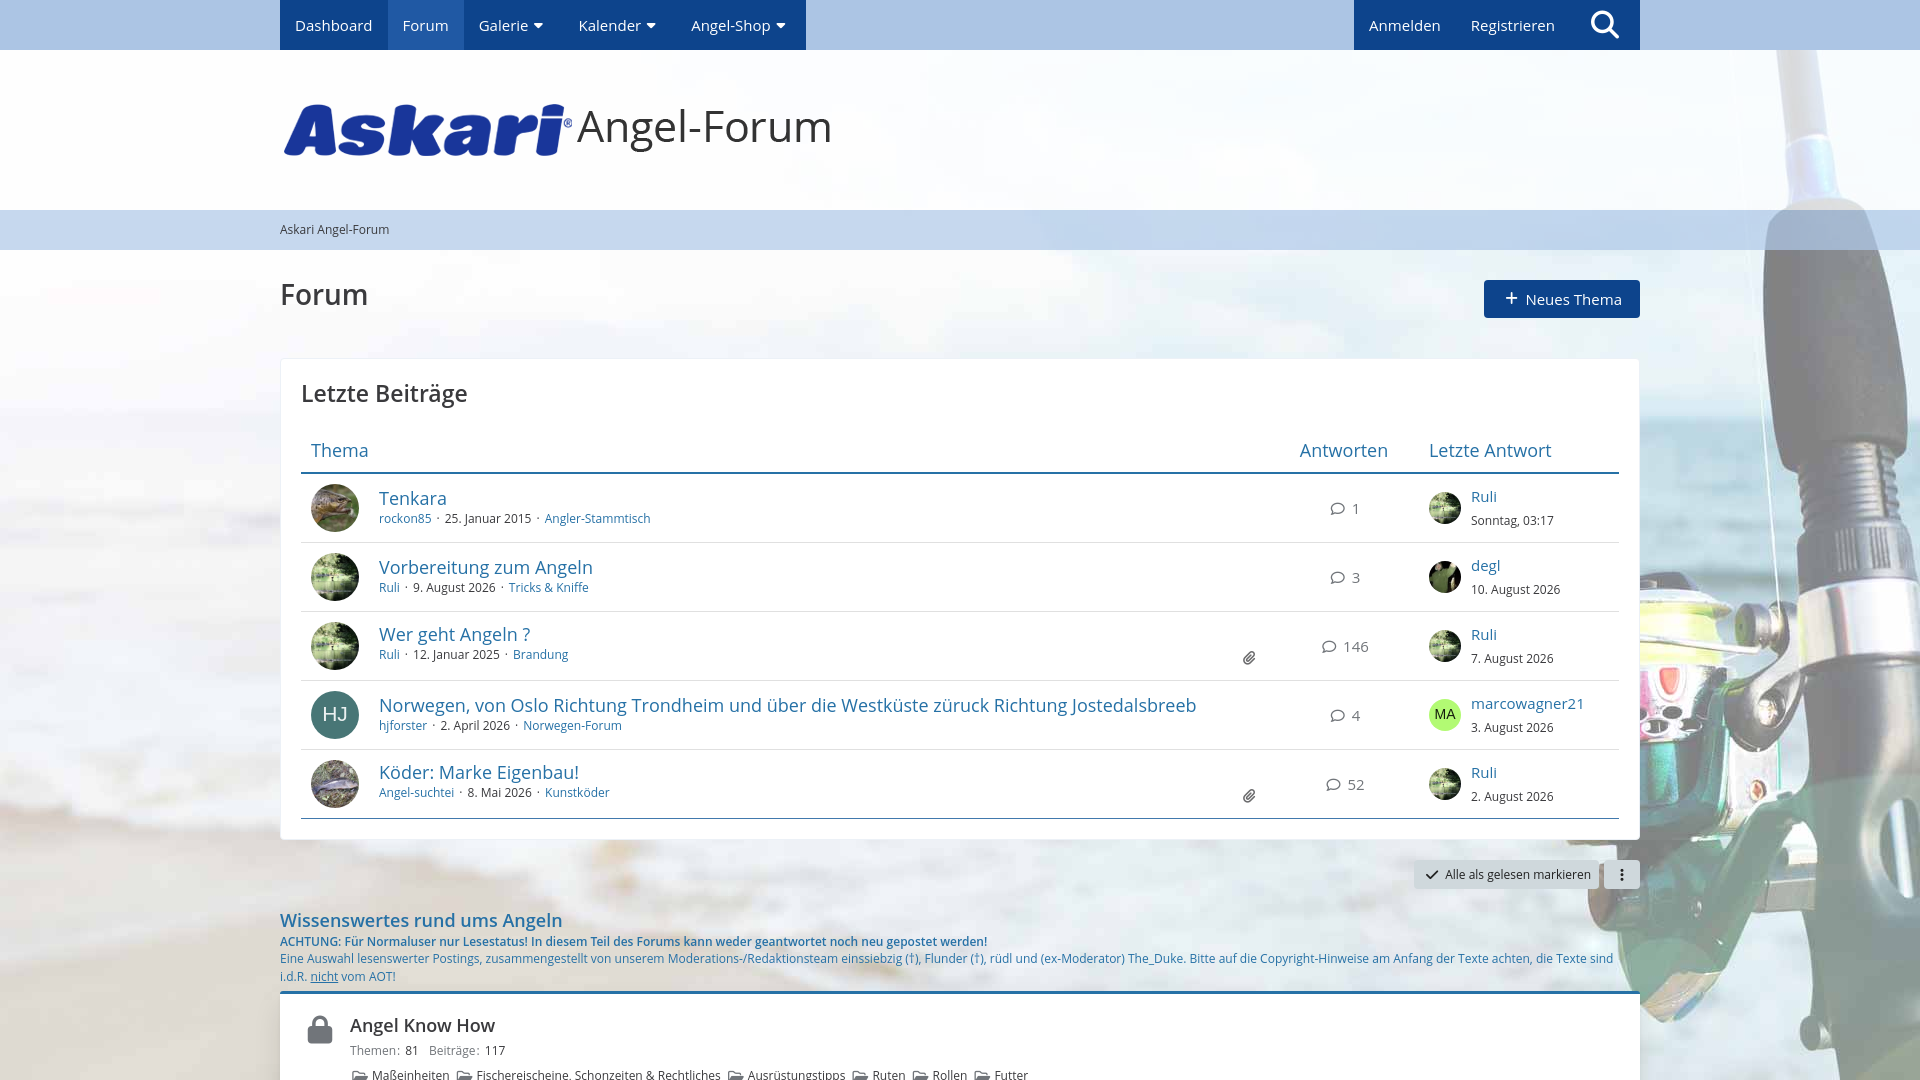Screen dimensions: 1920x1080
Task: Open the Wer geht Angeln ? thread
Action: point(454,634)
